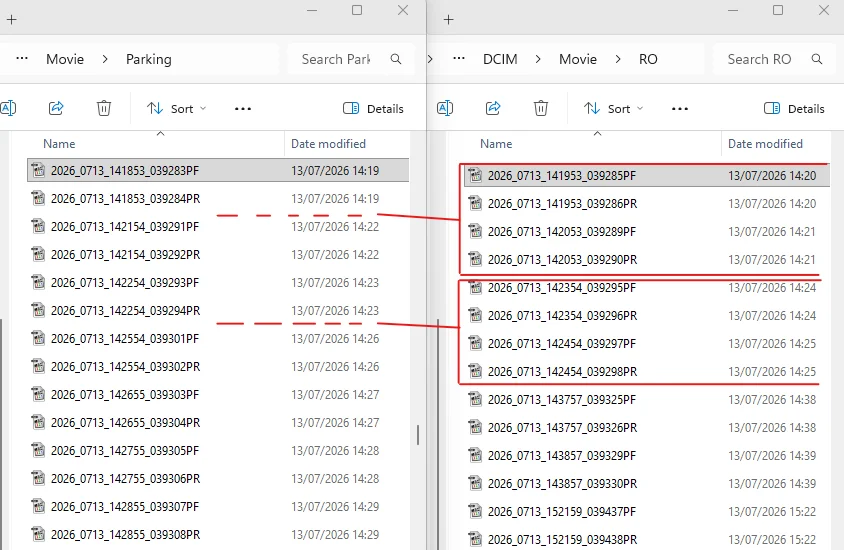Select file 2026_0713_142755_039306PR
The image size is (844, 550).
[x=218, y=478]
